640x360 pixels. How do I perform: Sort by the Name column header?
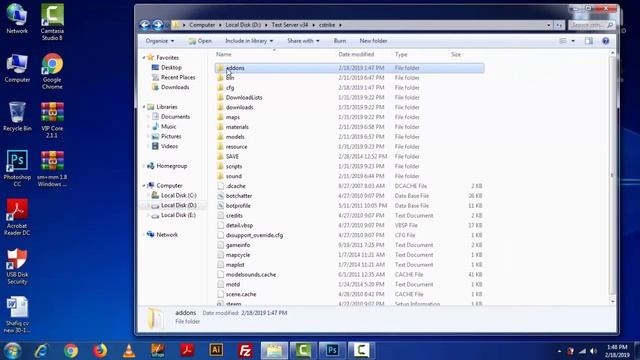(x=224, y=54)
